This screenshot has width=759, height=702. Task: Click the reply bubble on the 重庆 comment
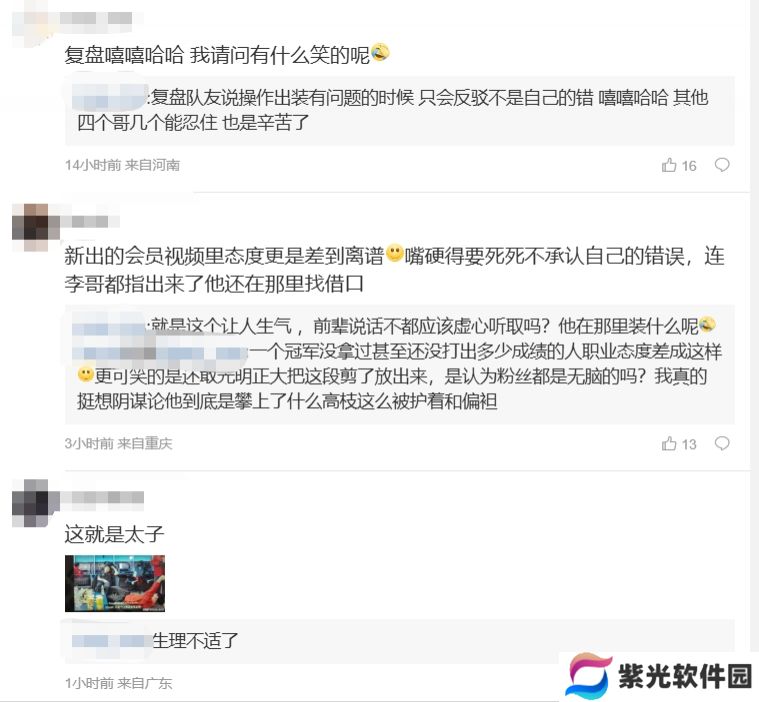coord(722,443)
